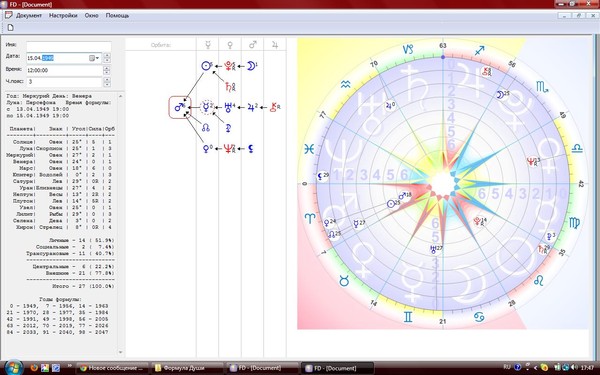Click the Venus orbit column header symbol

(230, 45)
